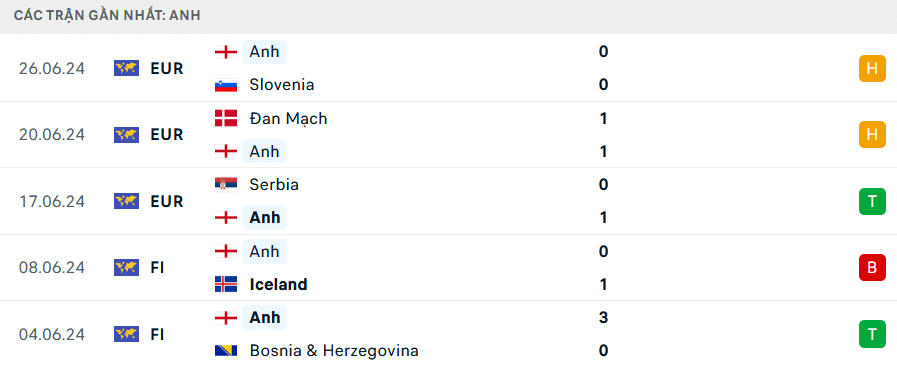Image resolution: width=897 pixels, height=372 pixels.
Task: Click the Slovenia flag icon
Action: tap(226, 85)
